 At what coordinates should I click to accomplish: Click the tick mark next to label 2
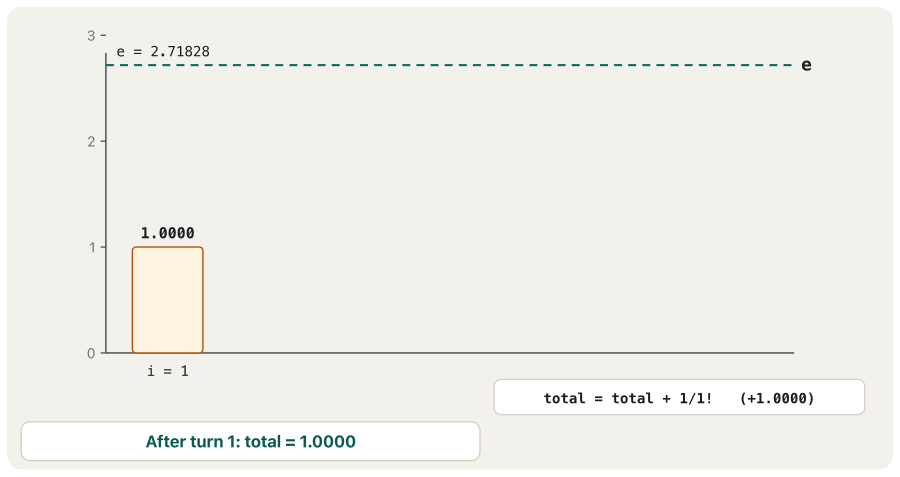tap(103, 141)
